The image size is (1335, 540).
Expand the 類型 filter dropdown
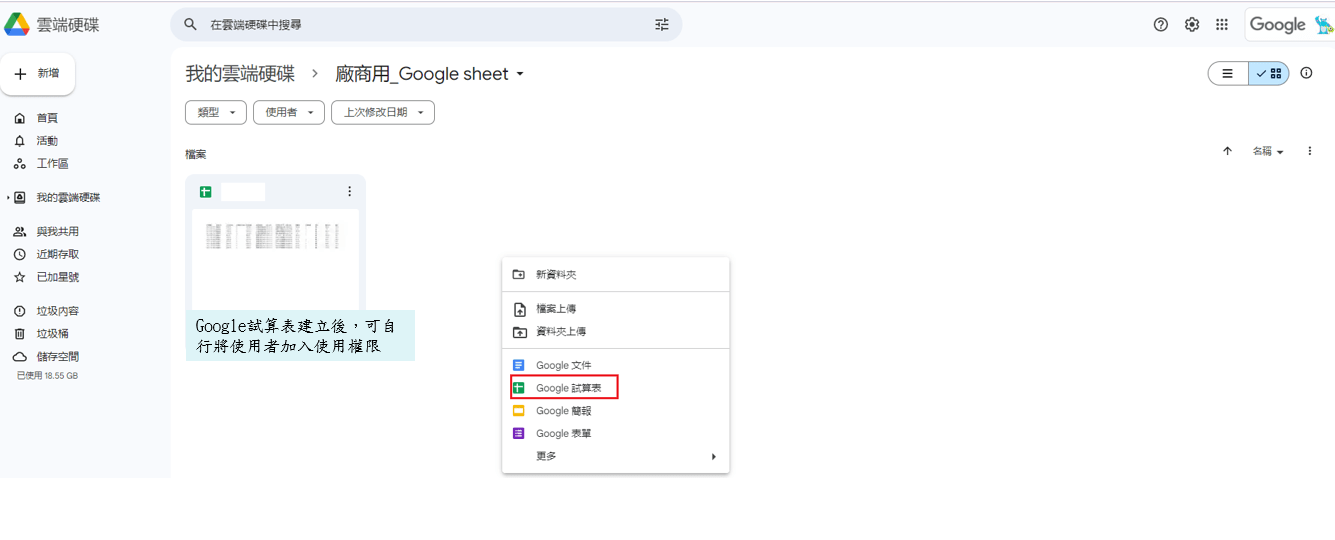click(x=216, y=113)
